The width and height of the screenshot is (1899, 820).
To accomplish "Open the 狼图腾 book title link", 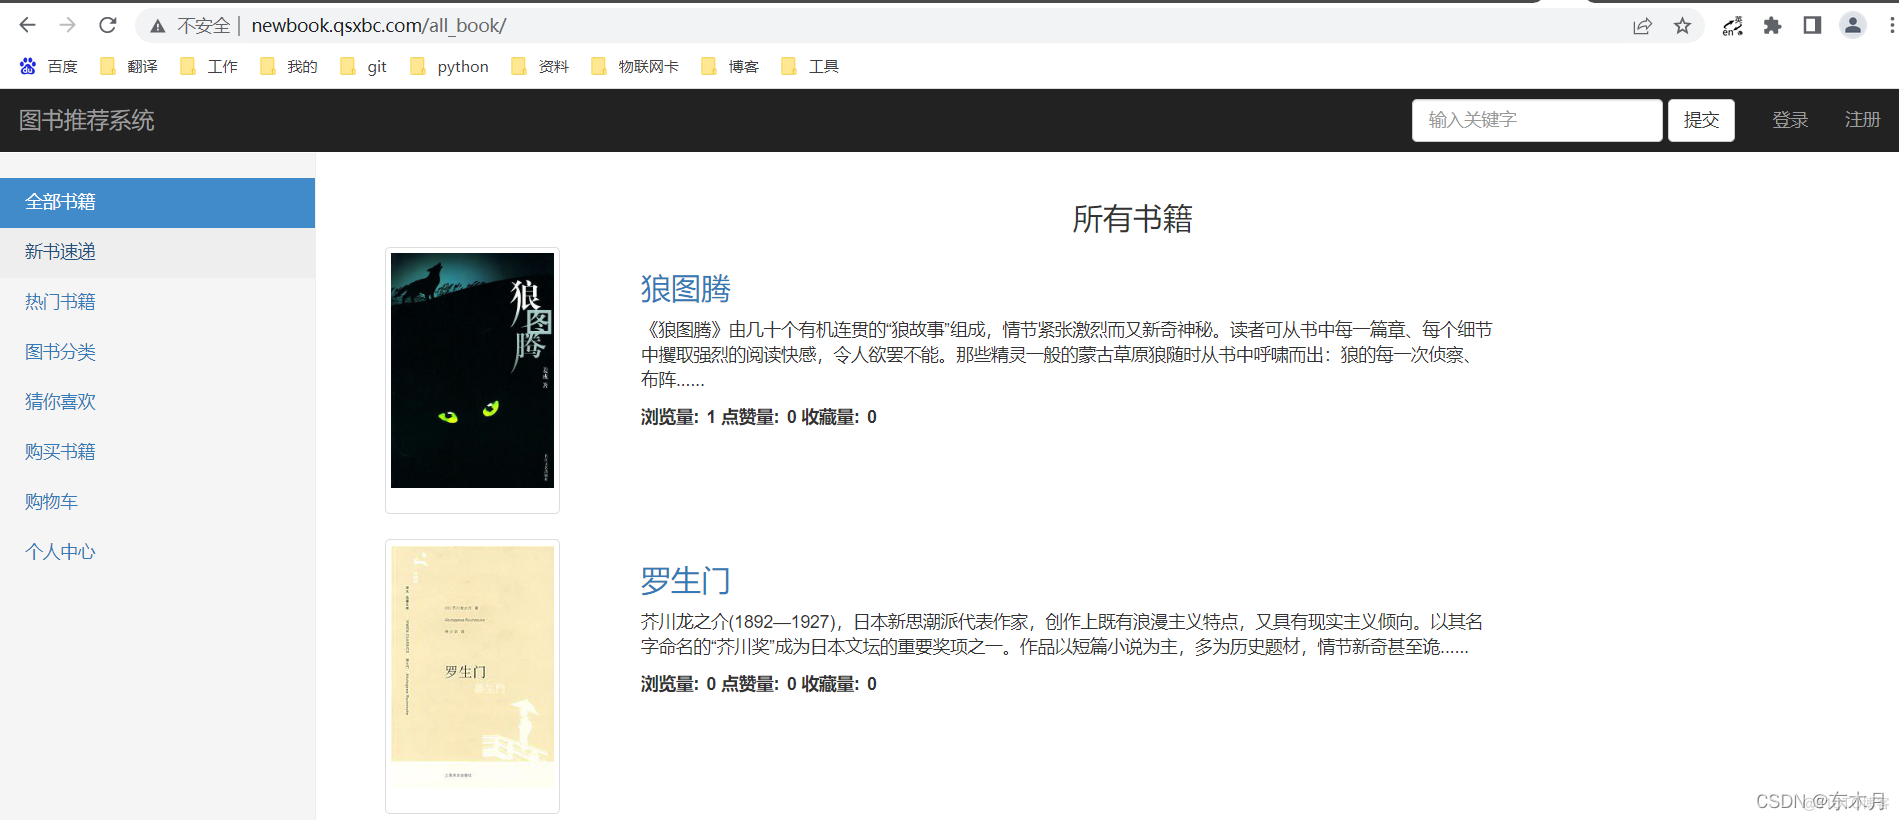I will (x=685, y=289).
